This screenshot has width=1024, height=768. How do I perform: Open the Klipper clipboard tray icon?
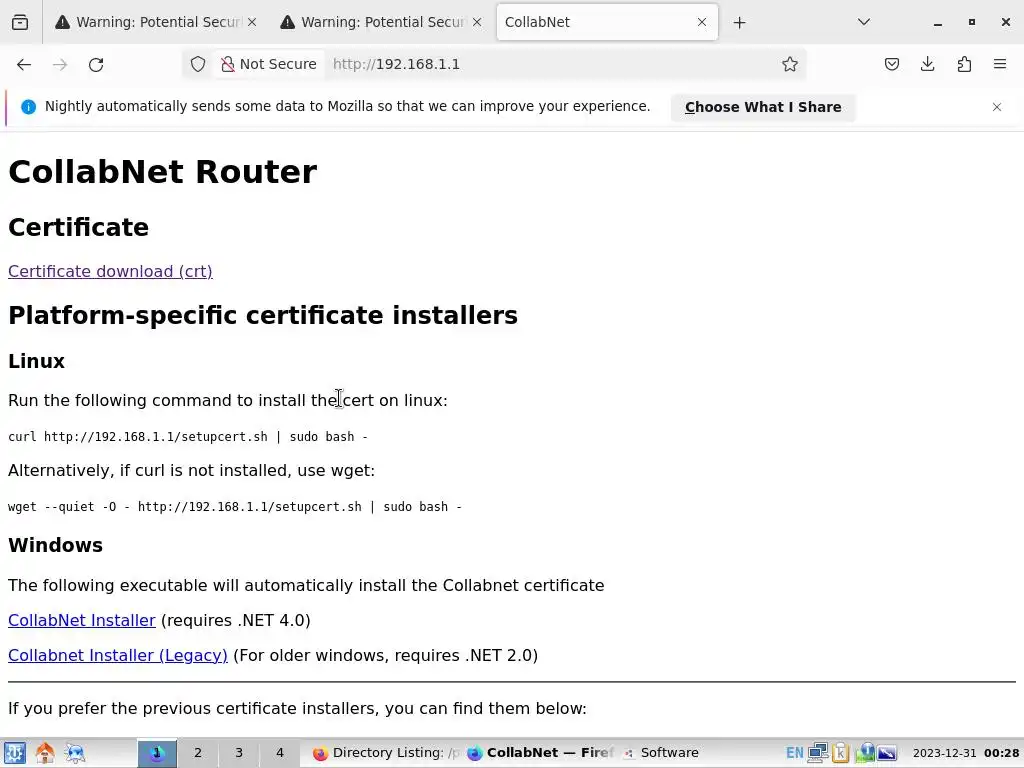(840, 753)
